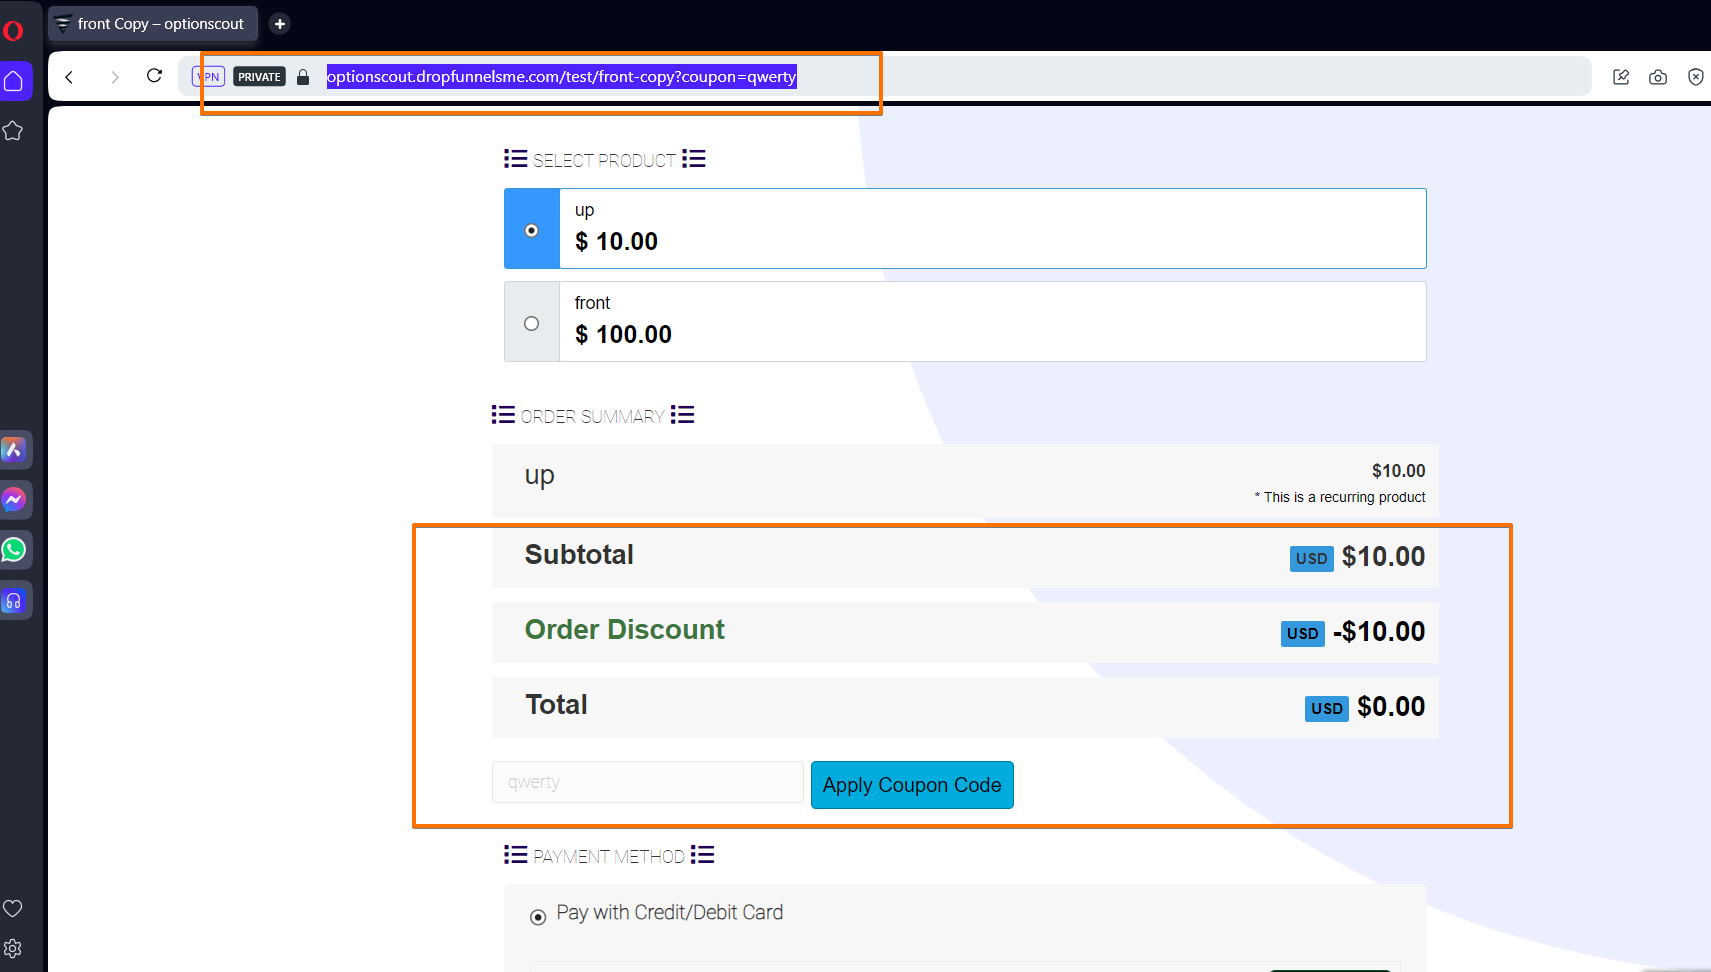Choose Pay with Credit/Debit Card radio

click(538, 917)
